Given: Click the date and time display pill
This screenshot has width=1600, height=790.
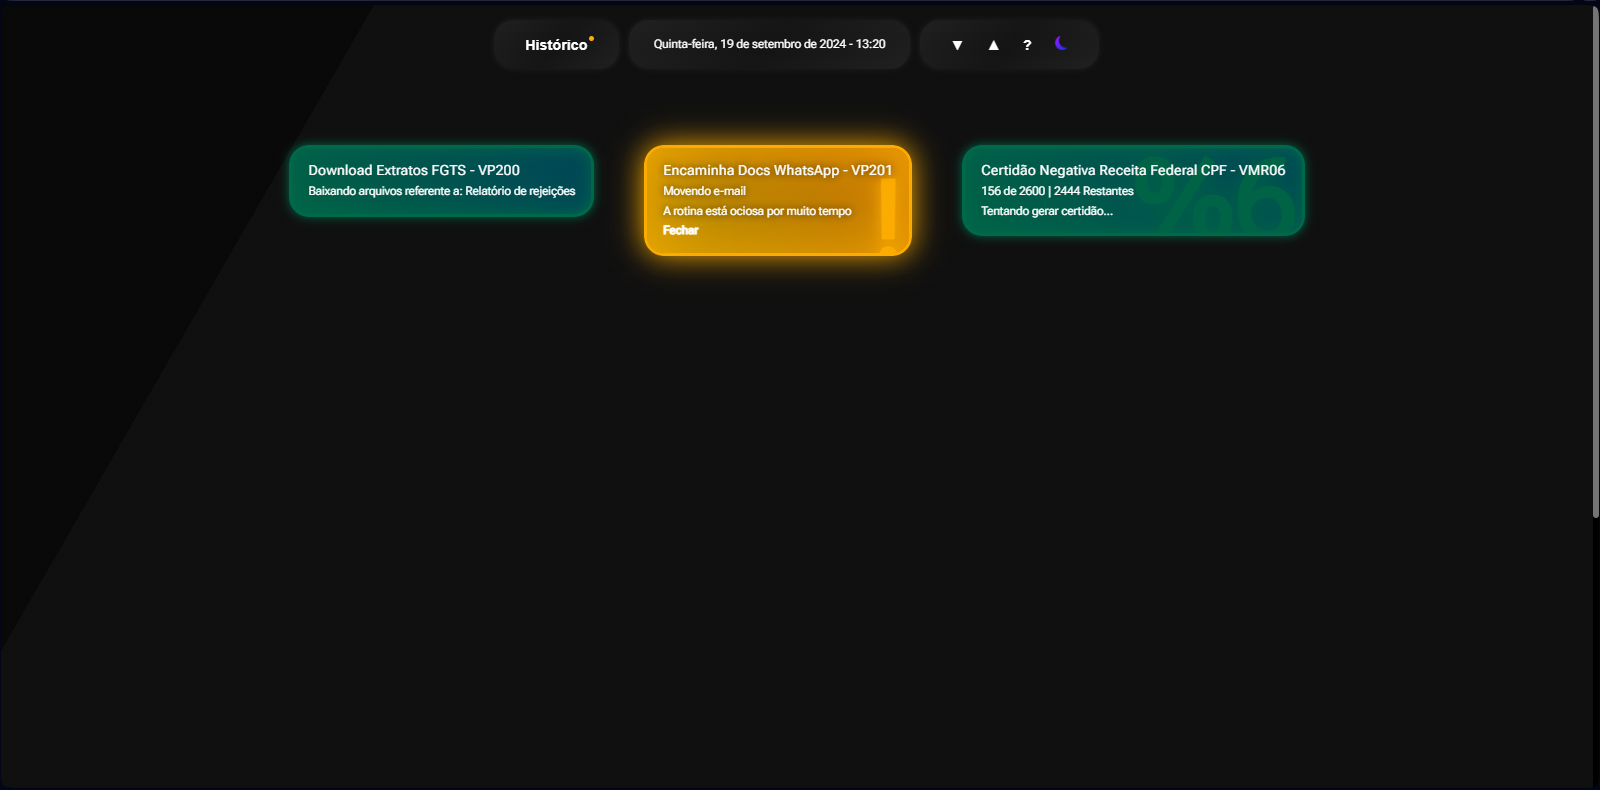Looking at the screenshot, I should pos(769,44).
